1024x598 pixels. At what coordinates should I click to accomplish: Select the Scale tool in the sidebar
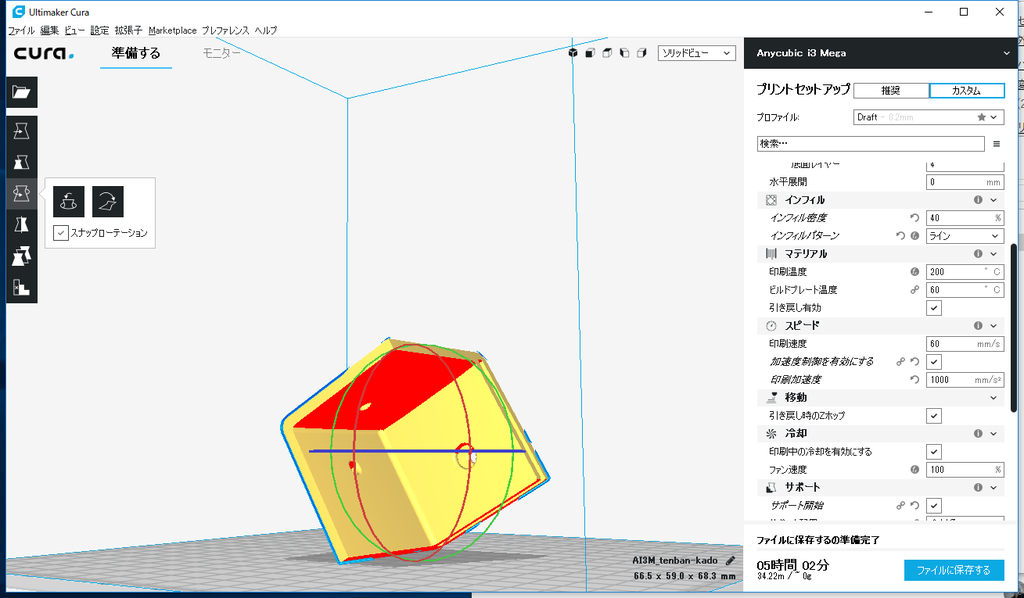[22, 162]
